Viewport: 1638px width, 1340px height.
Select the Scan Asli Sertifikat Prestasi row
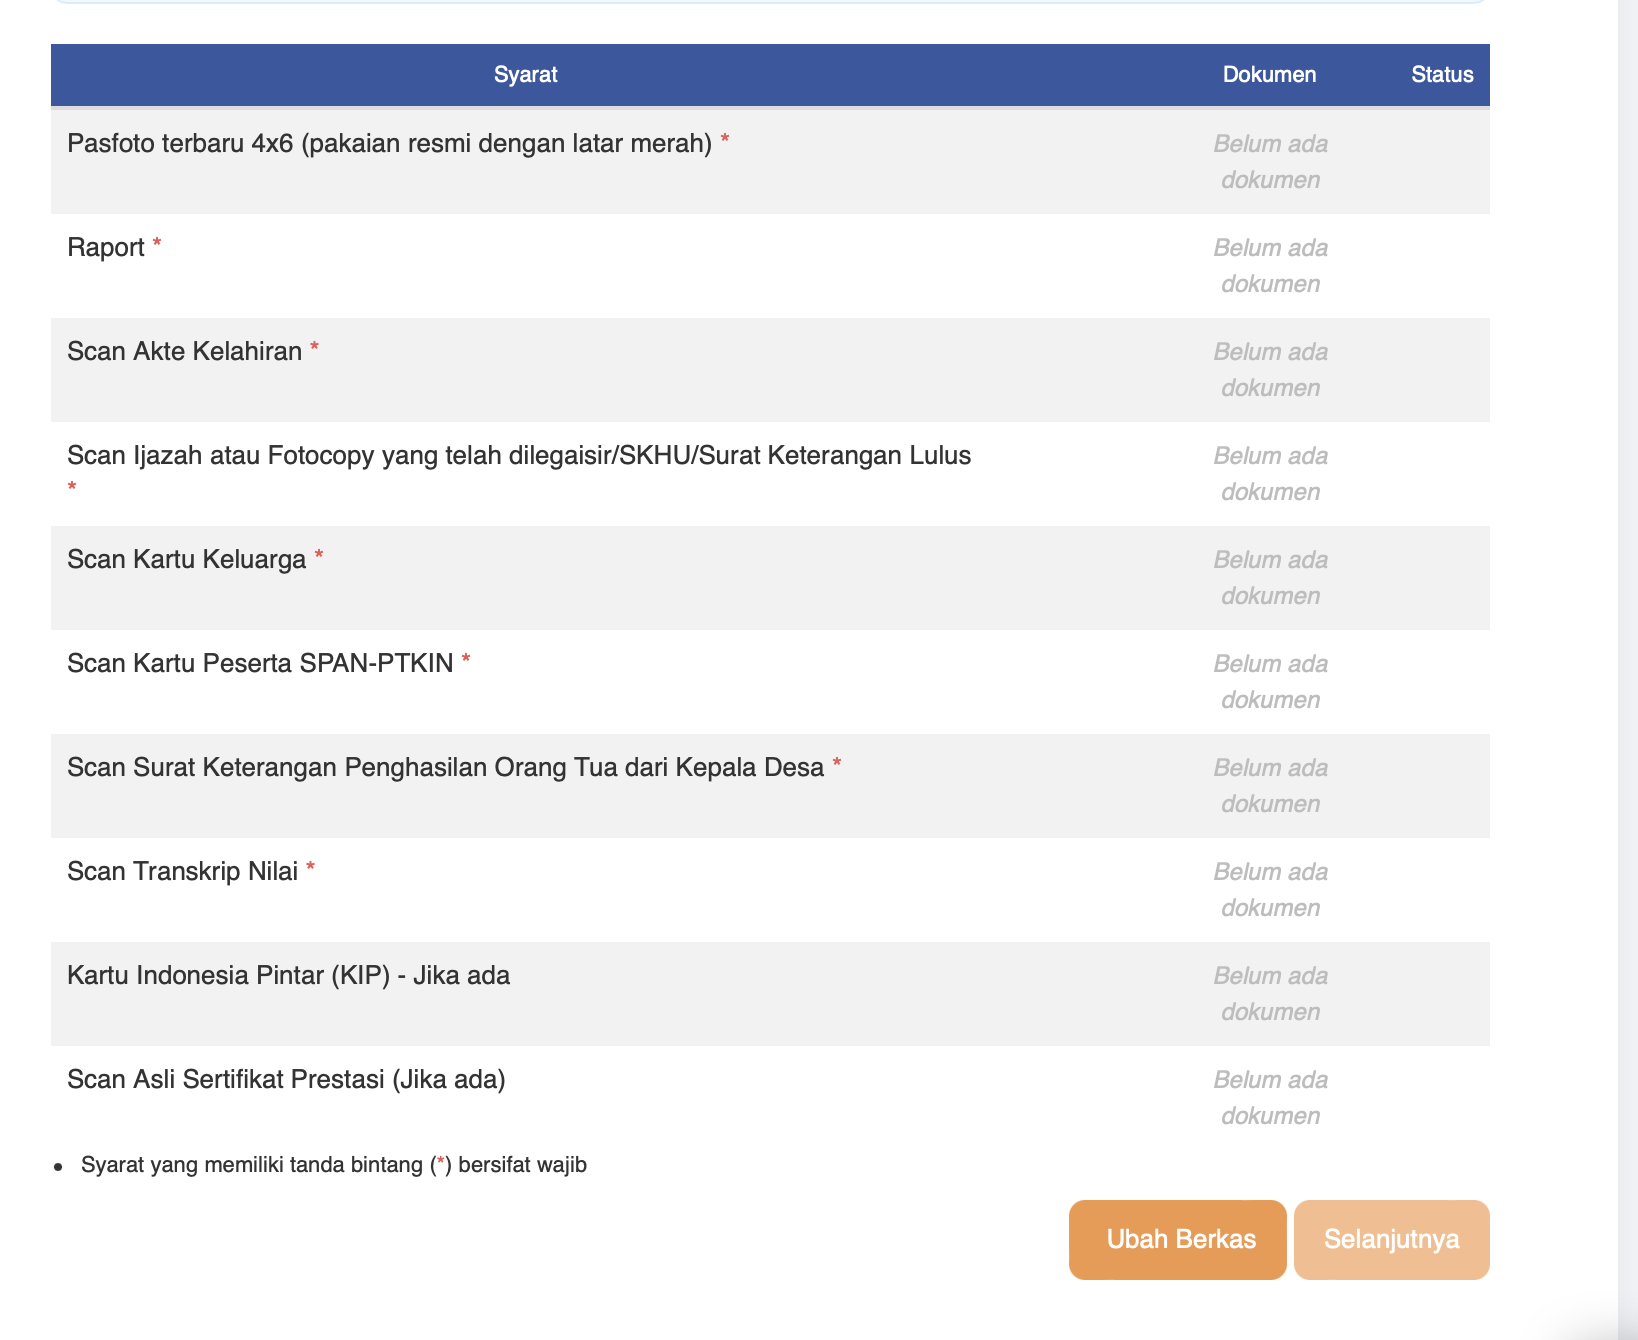click(286, 1078)
